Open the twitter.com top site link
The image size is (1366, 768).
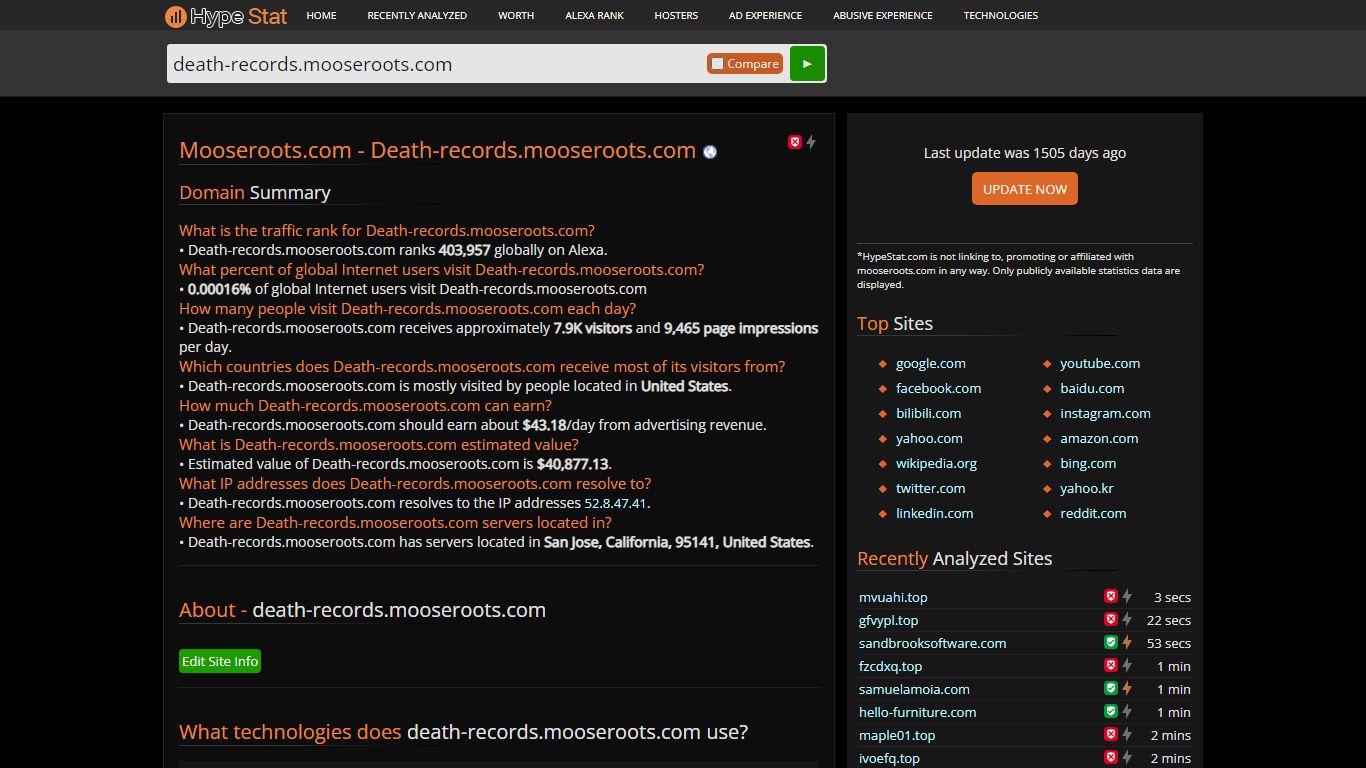931,488
